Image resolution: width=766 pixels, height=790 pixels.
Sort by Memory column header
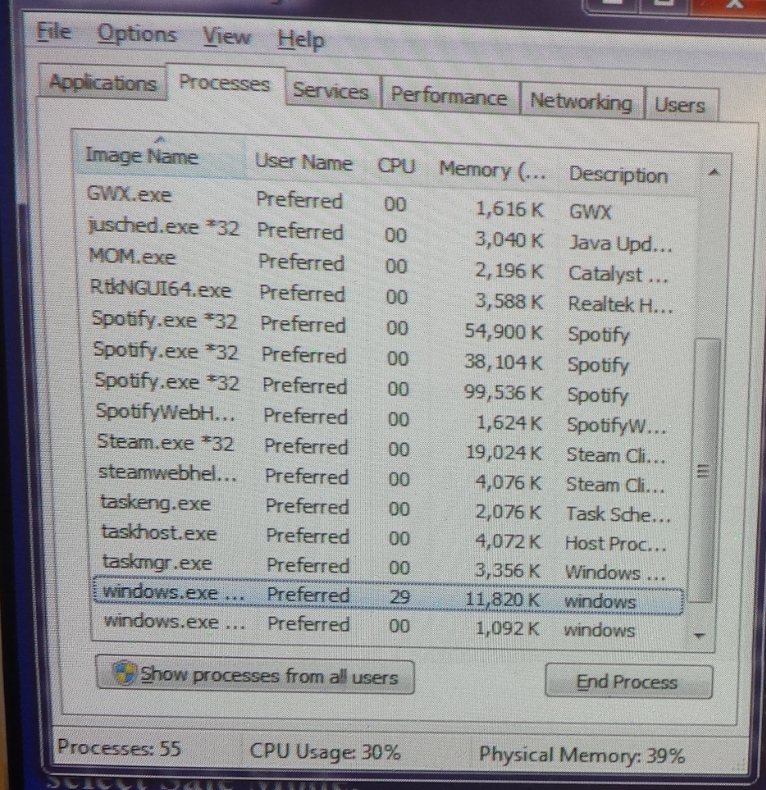coord(492,170)
